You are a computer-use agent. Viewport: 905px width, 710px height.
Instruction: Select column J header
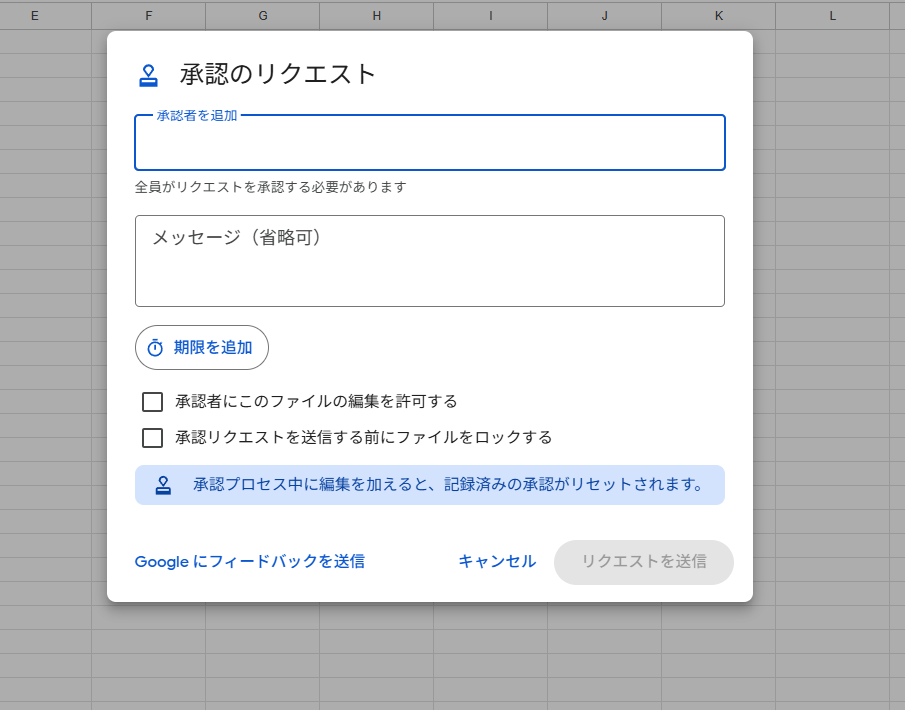(604, 15)
